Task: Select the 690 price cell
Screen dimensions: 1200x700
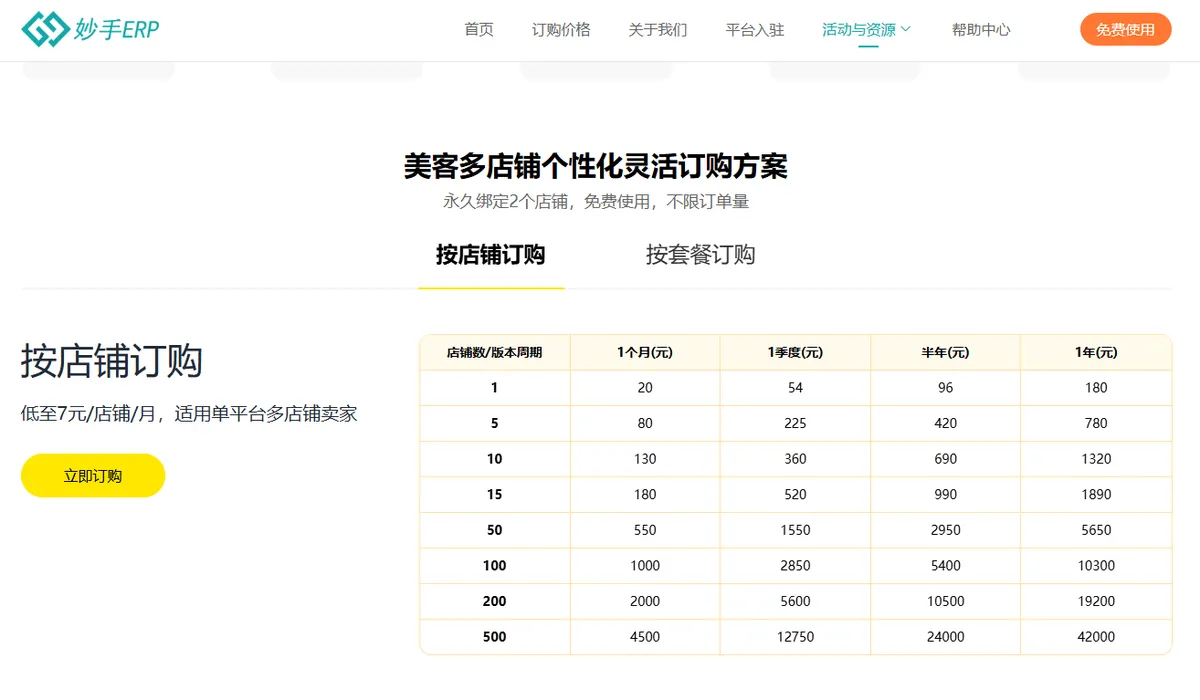Action: 945,459
